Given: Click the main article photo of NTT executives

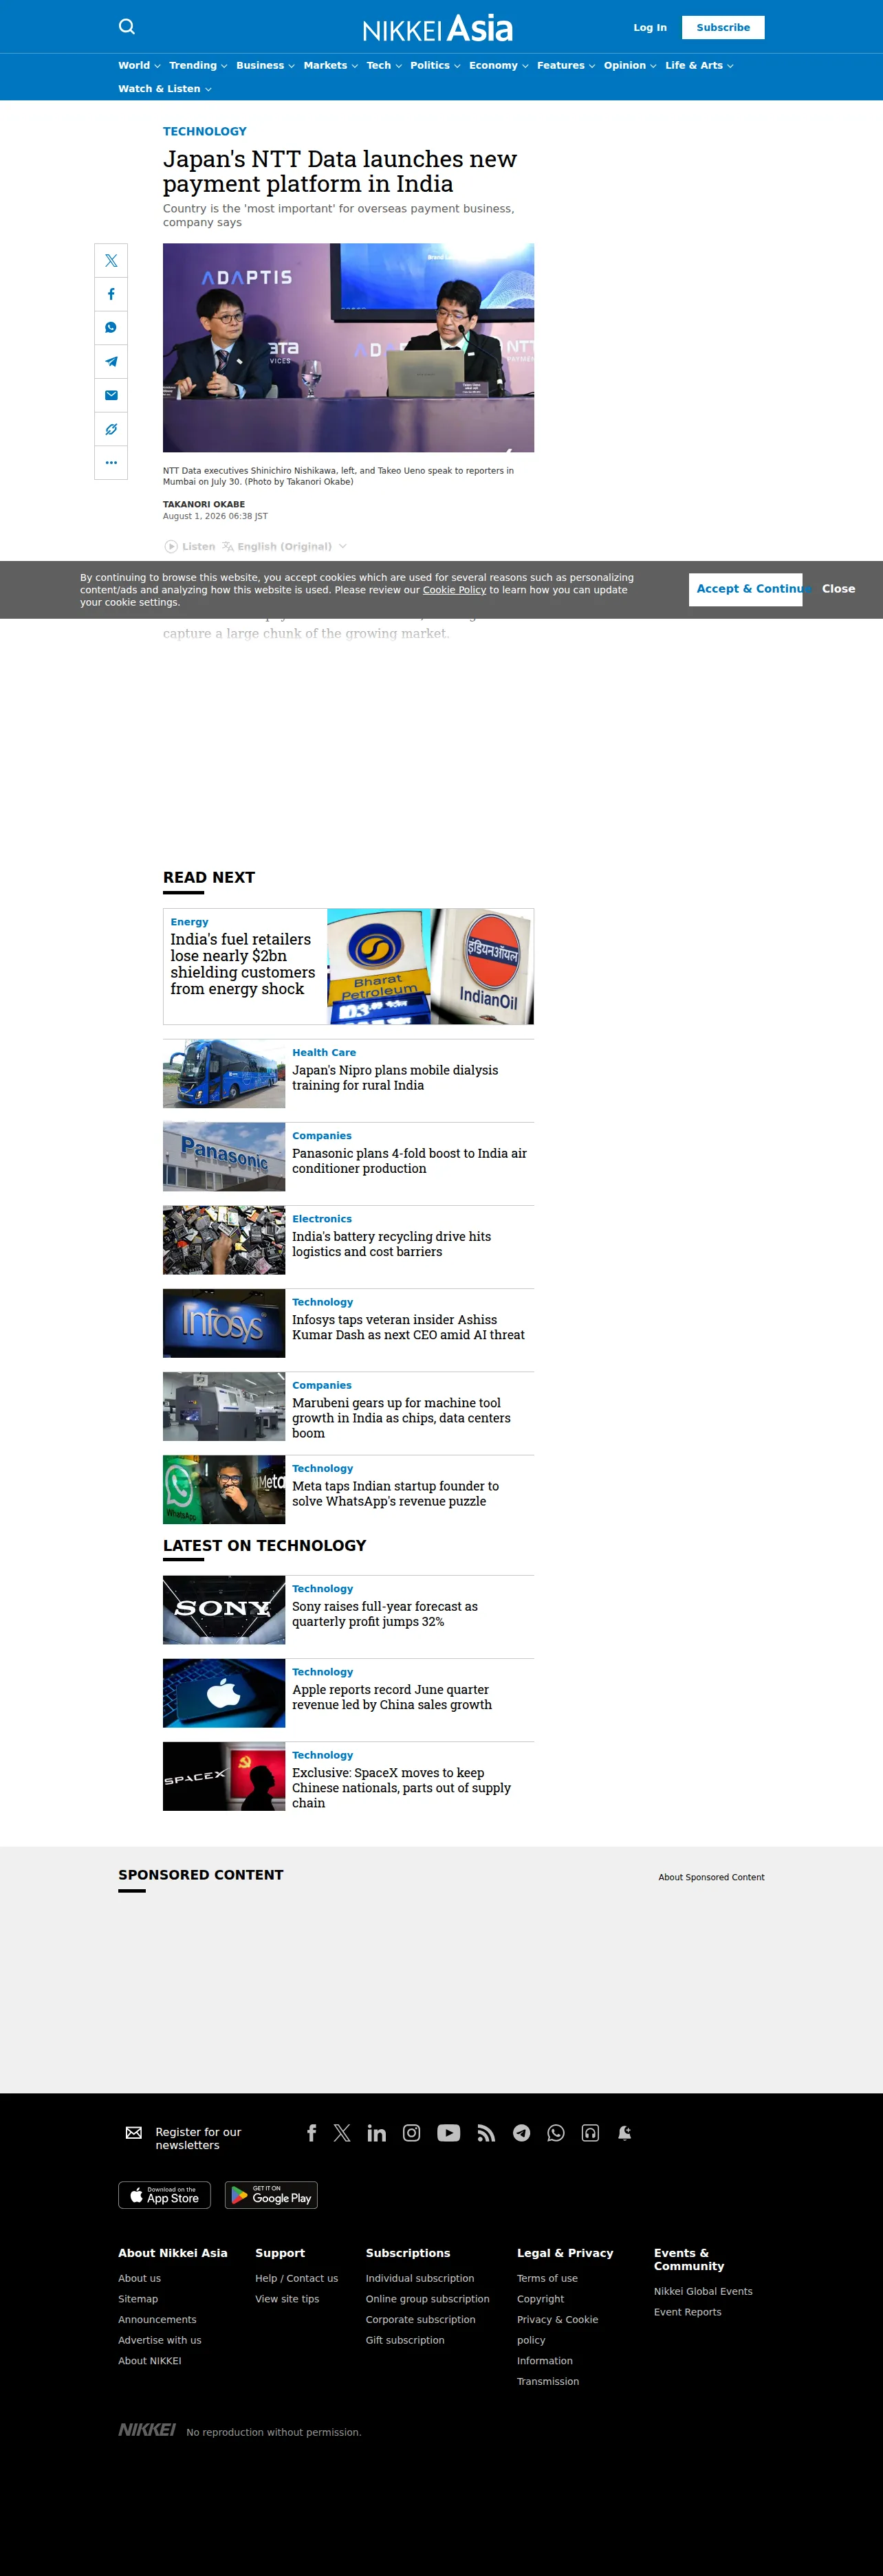Looking at the screenshot, I should click(x=348, y=348).
